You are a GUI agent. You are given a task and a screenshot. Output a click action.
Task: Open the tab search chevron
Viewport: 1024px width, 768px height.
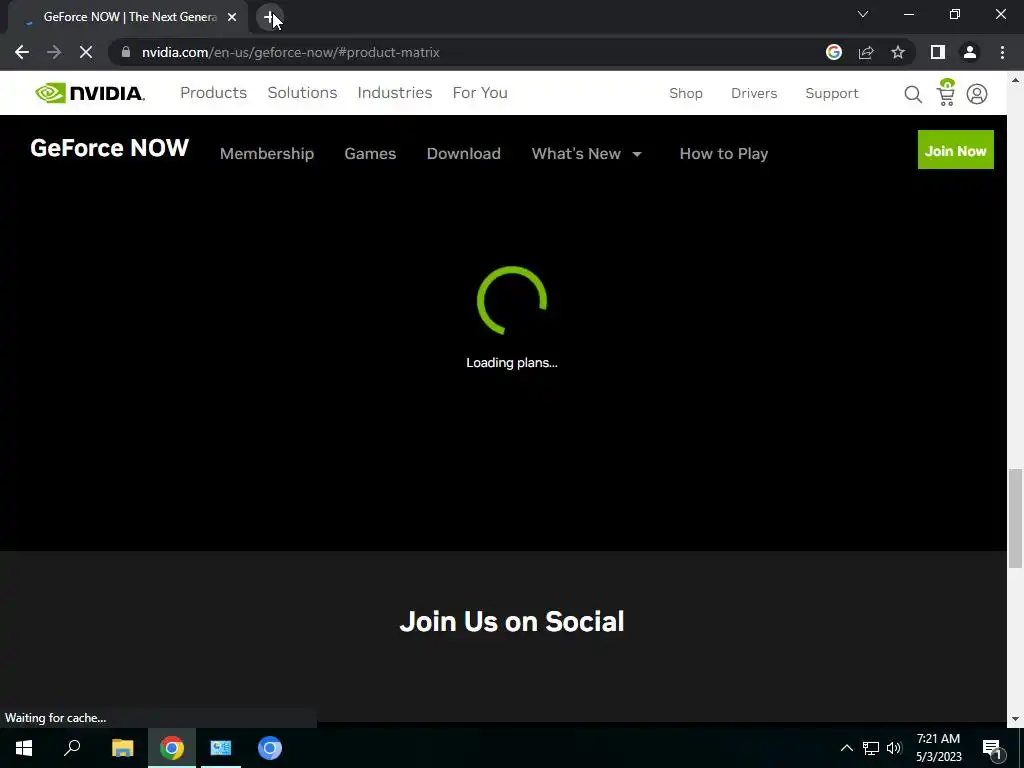coord(863,14)
